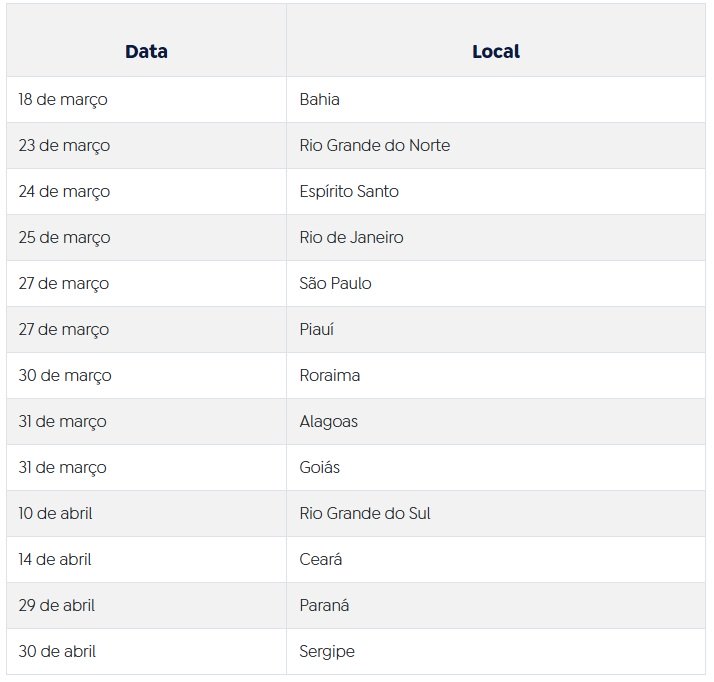Image resolution: width=714 pixels, height=682 pixels.
Task: Select the 18 de março date cell
Action: pos(63,100)
